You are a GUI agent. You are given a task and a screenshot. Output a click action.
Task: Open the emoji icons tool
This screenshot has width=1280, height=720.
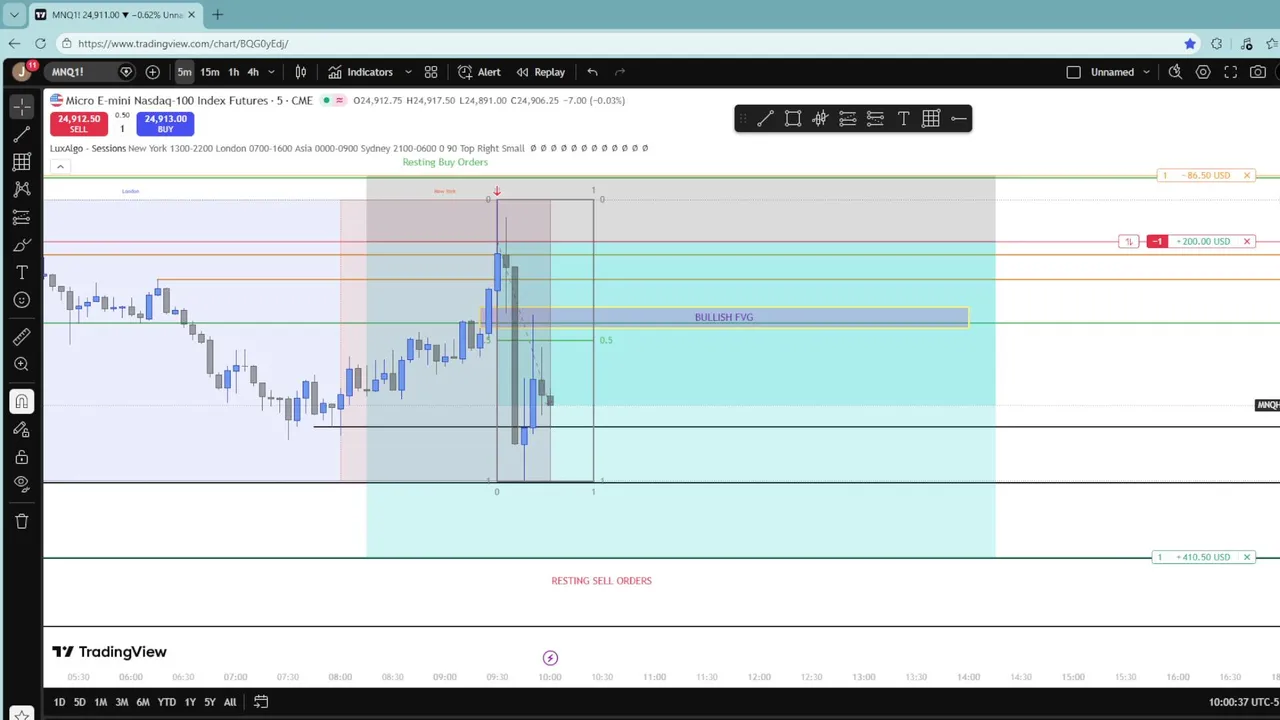(x=22, y=300)
